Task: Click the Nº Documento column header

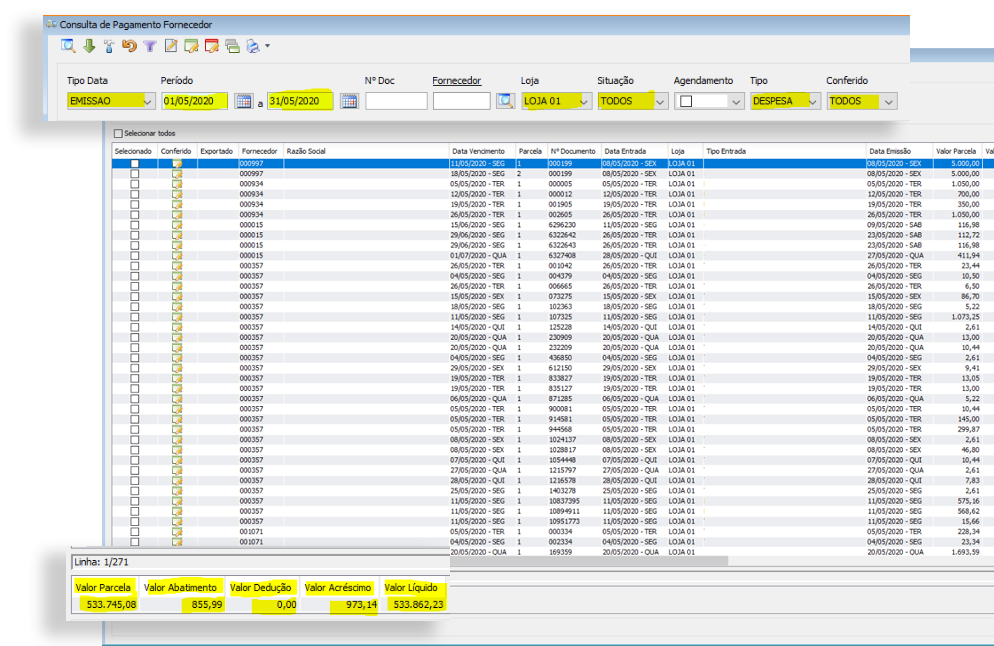Action: pyautogui.click(x=573, y=152)
